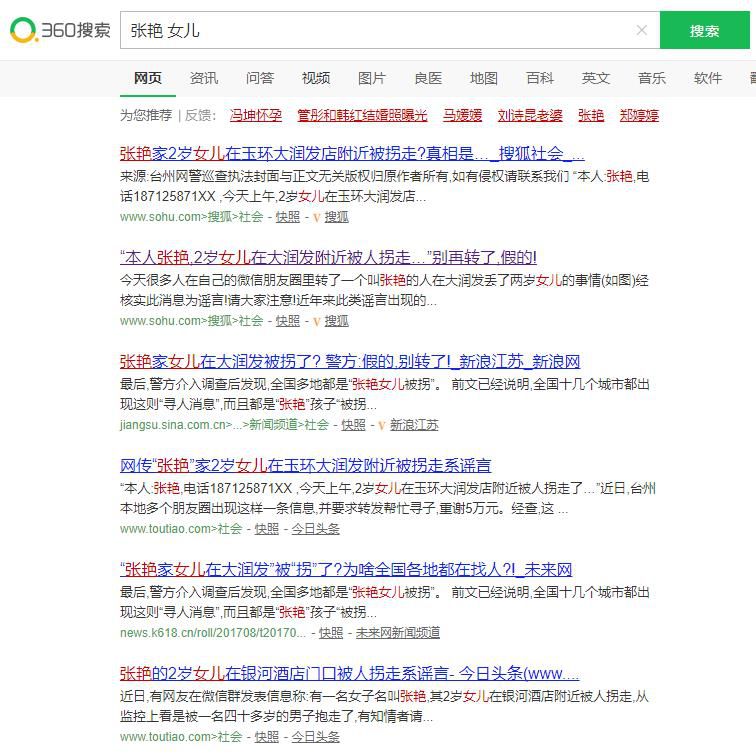The width and height of the screenshot is (756, 755).
Task: Switch to the 音乐 tab
Action: 651,78
